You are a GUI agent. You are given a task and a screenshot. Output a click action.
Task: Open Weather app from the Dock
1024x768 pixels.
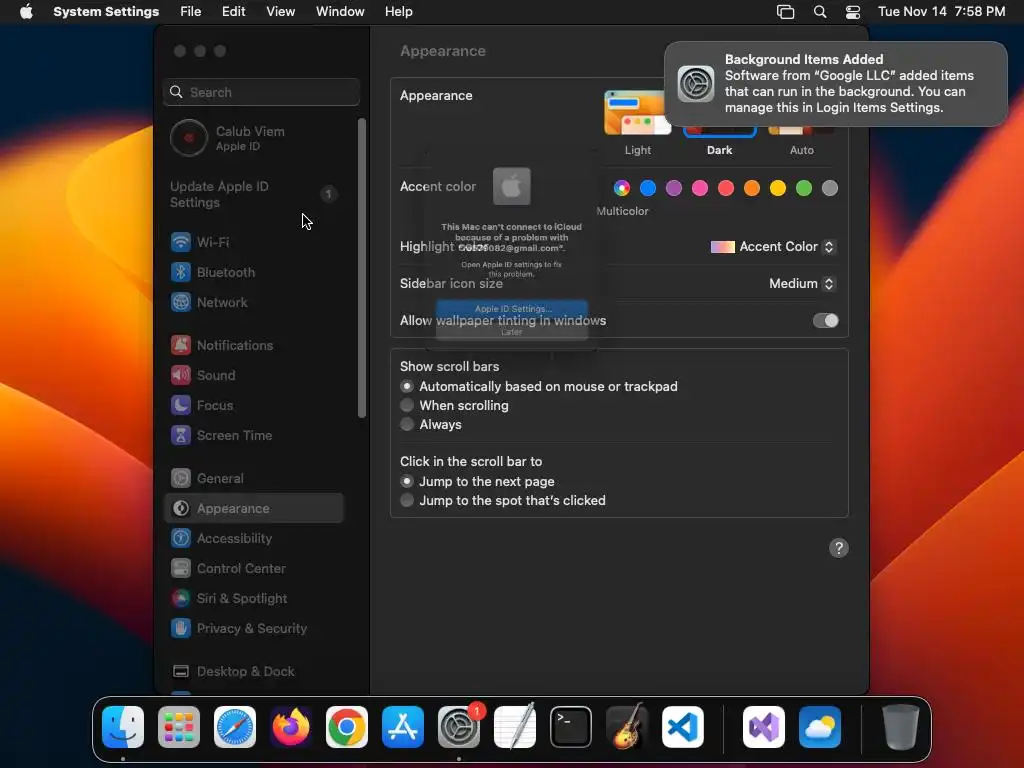(820, 727)
